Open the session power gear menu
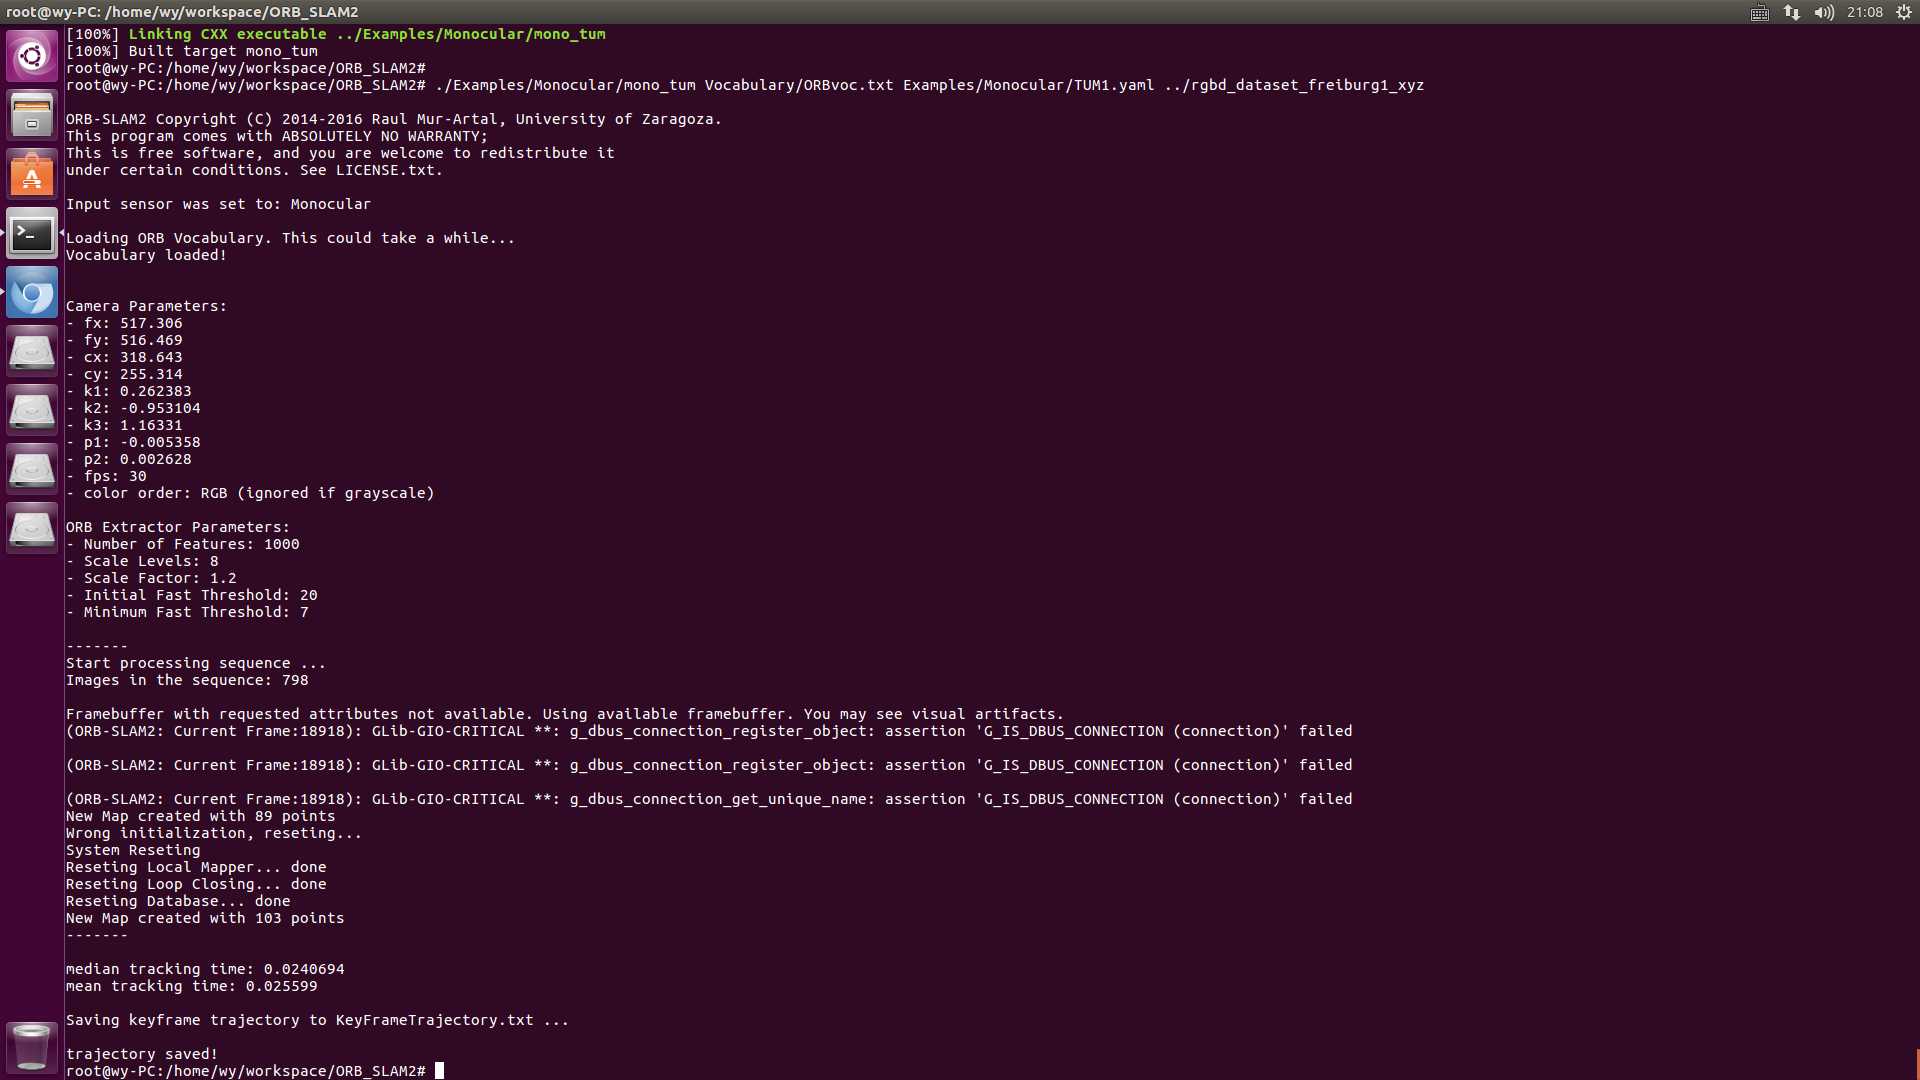 tap(1904, 12)
